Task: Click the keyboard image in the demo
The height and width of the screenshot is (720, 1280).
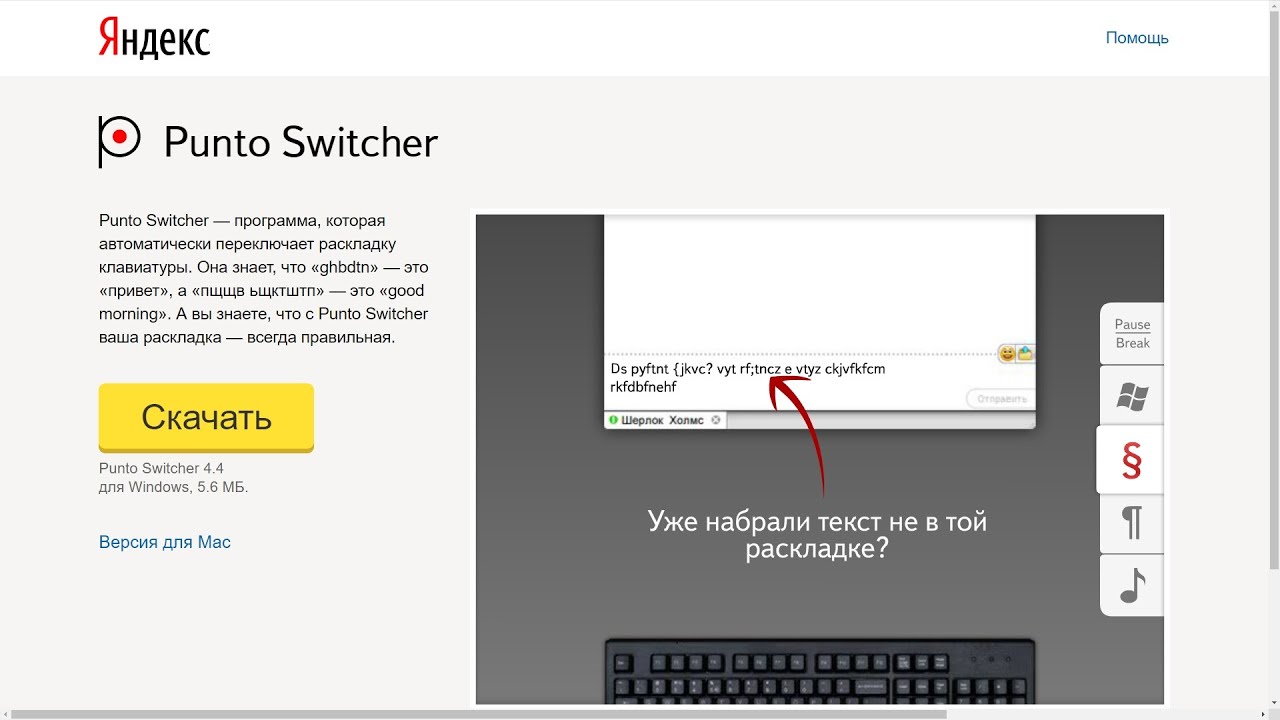Action: (x=820, y=671)
